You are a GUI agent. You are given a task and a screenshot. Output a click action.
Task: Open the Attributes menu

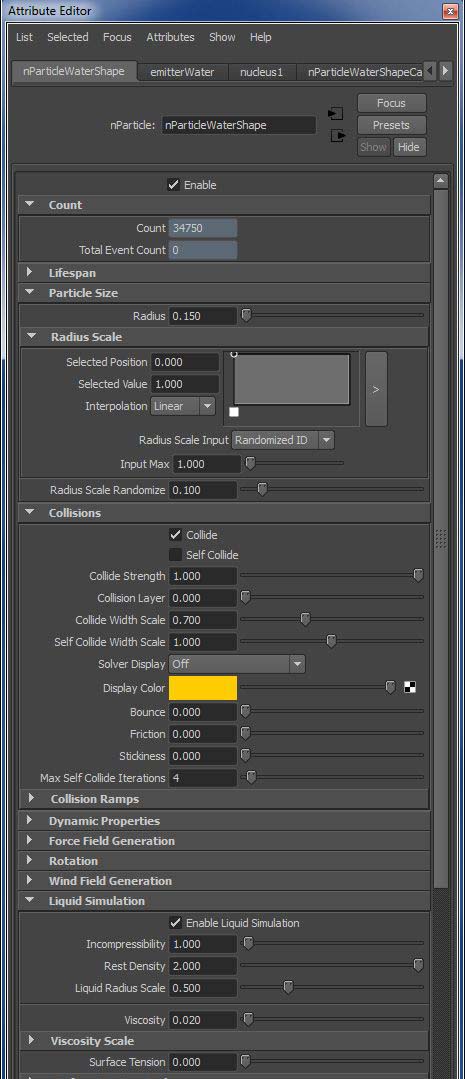coord(171,37)
